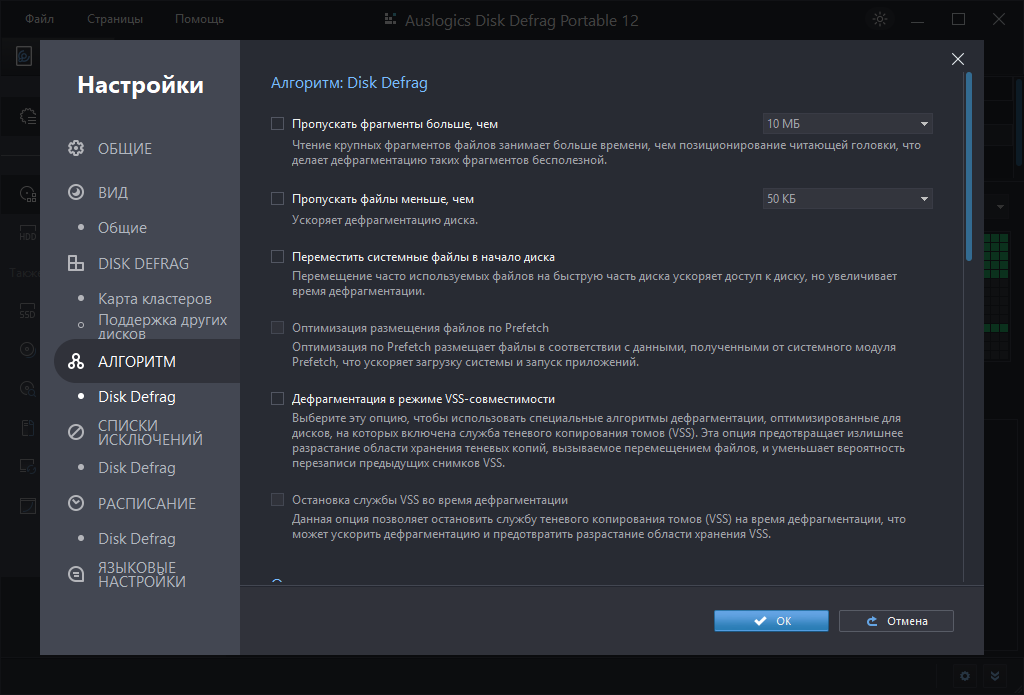1024x695 pixels.
Task: Enable 'Пропускать файлы меньше, чем' checkbox
Action: (278, 199)
